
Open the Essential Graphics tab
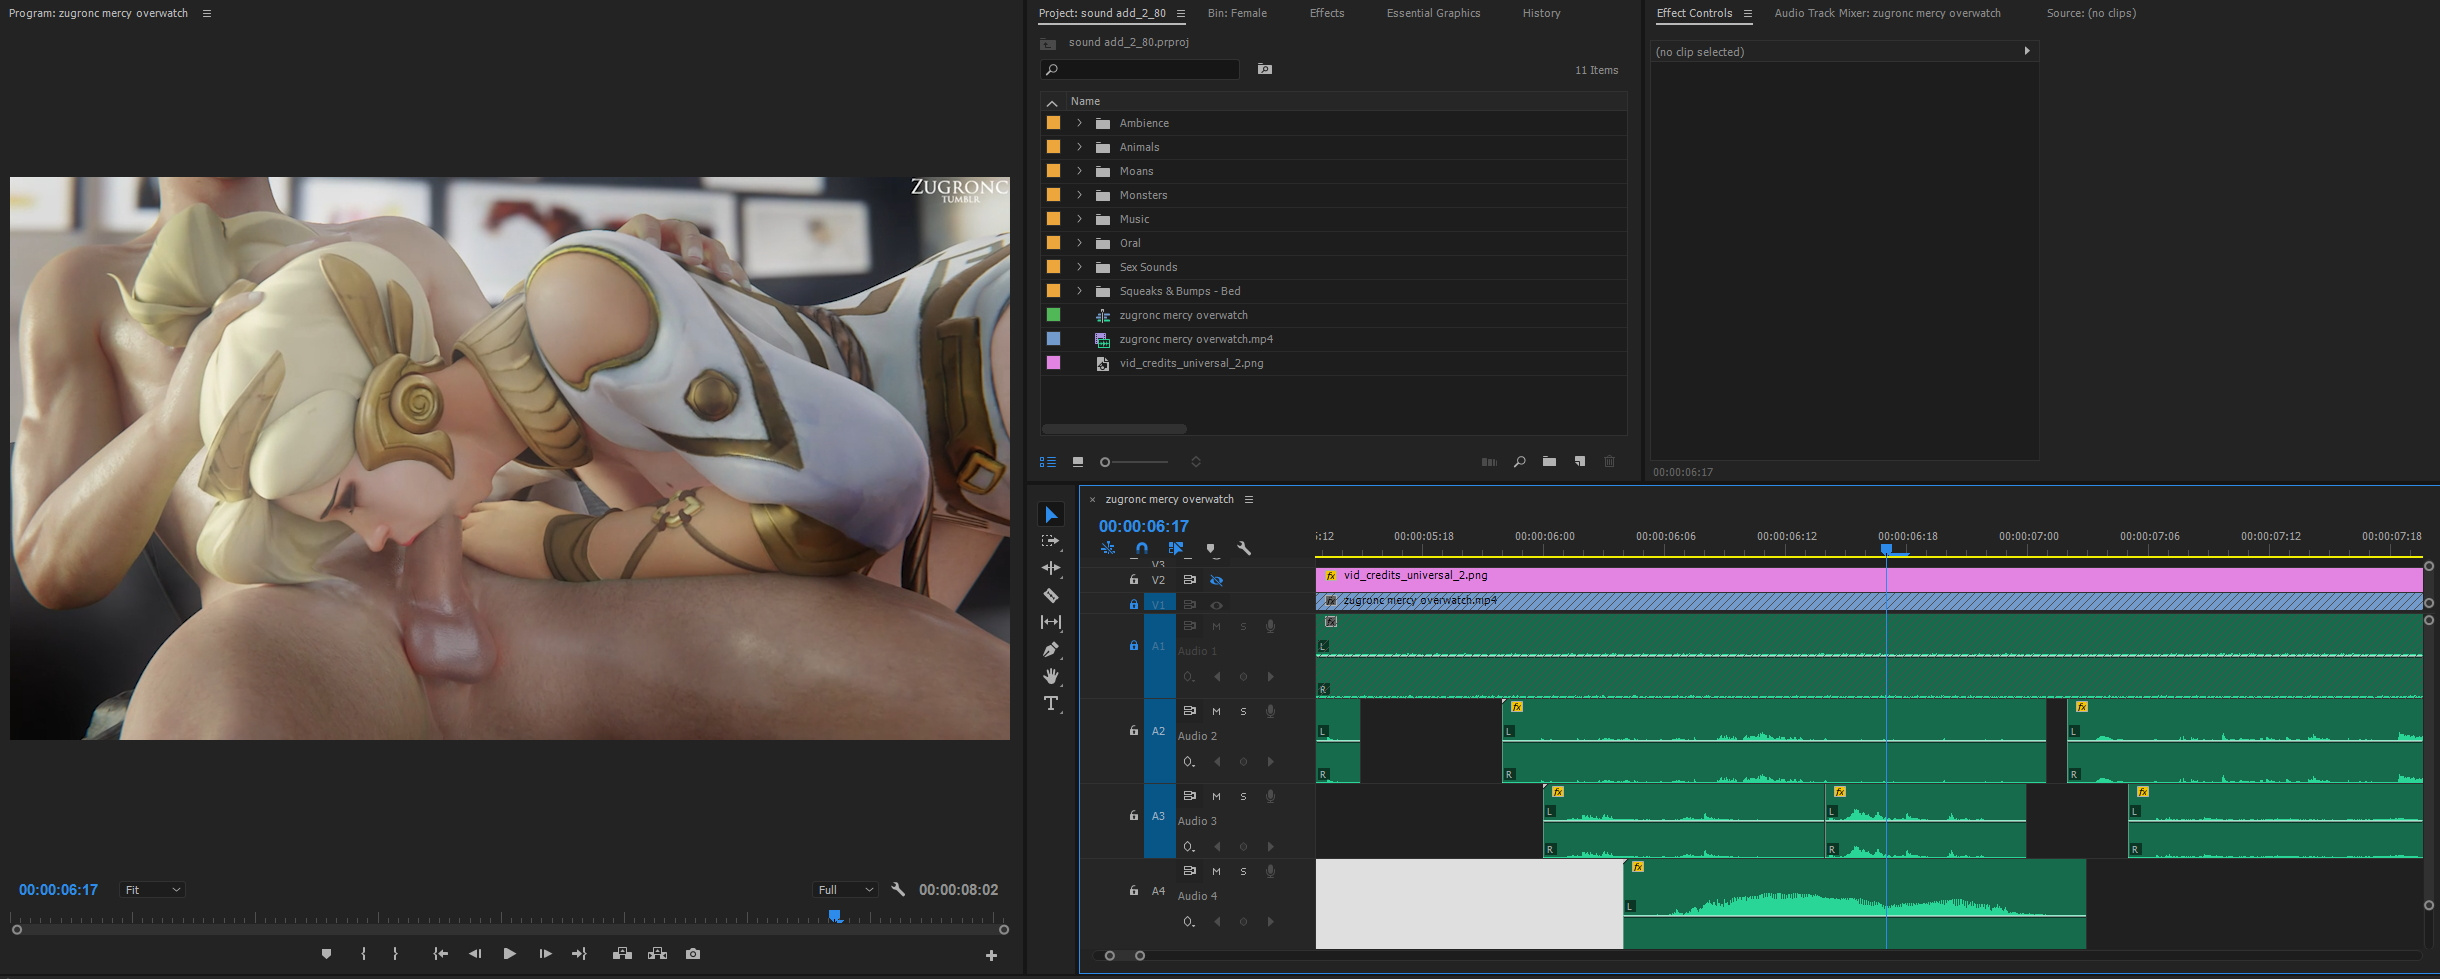1433,13
